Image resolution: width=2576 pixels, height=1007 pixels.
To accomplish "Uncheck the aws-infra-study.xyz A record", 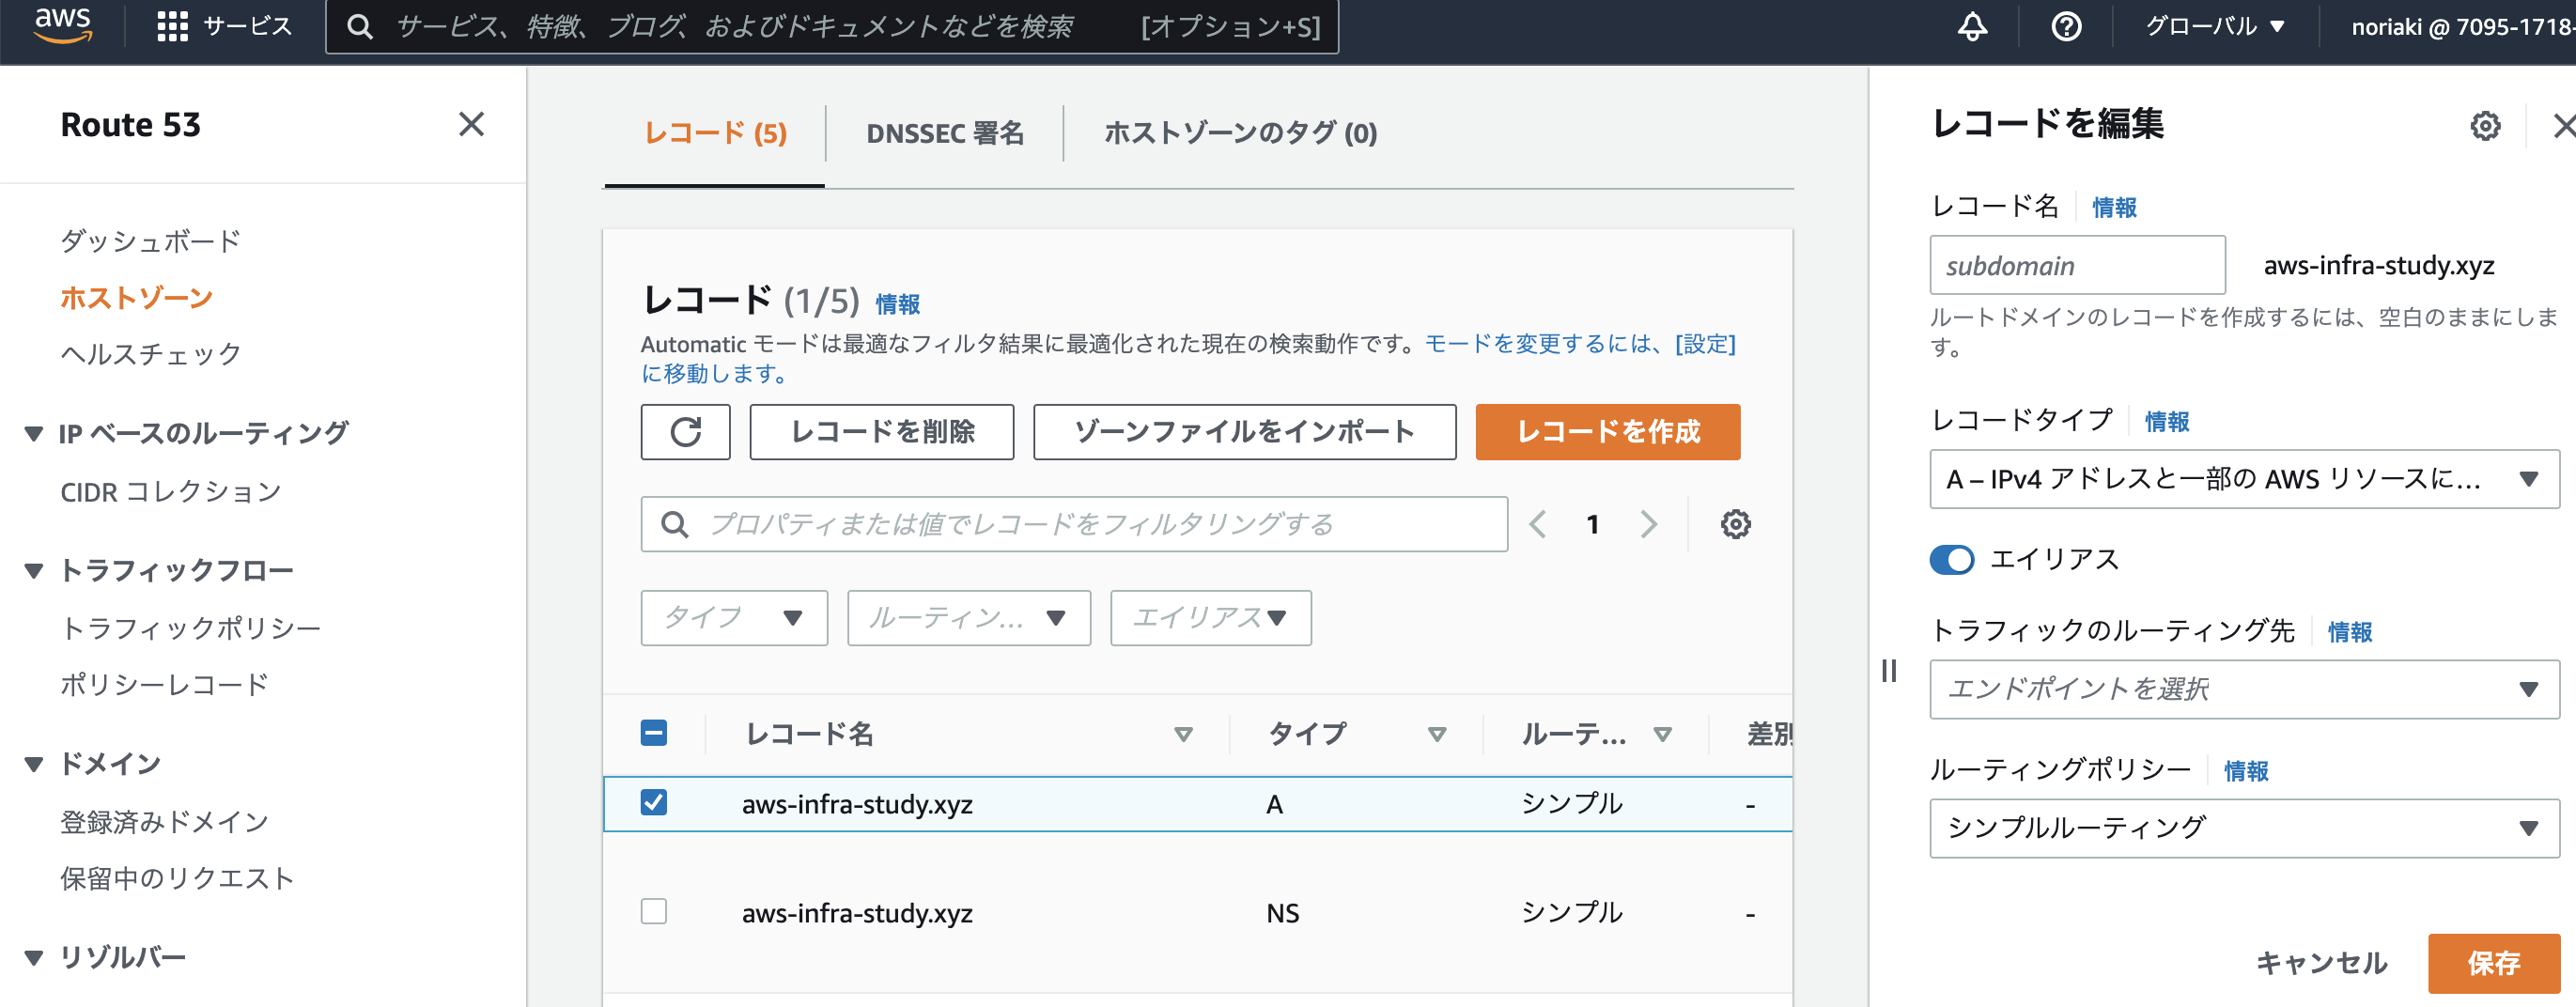I will [655, 801].
